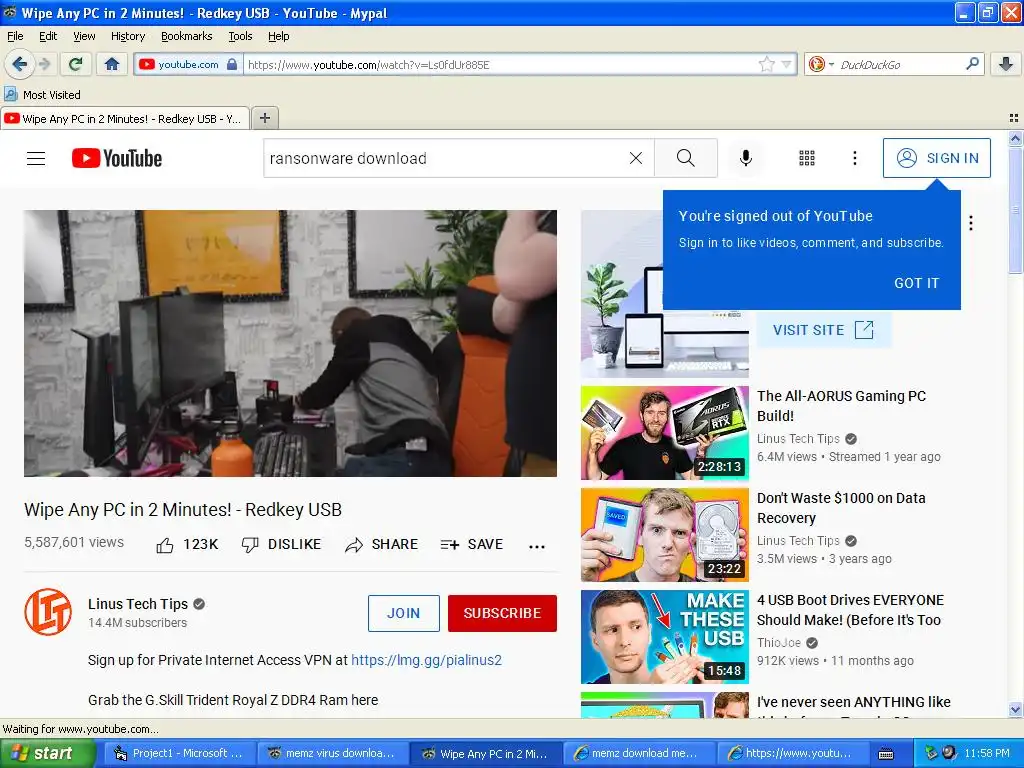Open the Windows start button
The height and width of the screenshot is (768, 1024).
(x=47, y=753)
